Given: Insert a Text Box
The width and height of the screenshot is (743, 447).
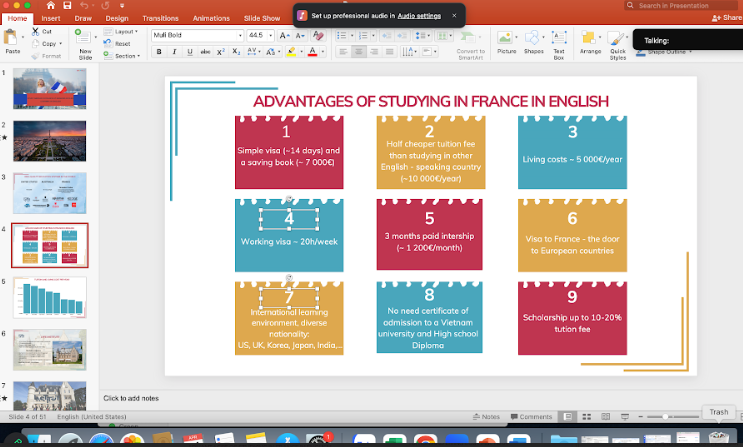Looking at the screenshot, I should 560,38.
